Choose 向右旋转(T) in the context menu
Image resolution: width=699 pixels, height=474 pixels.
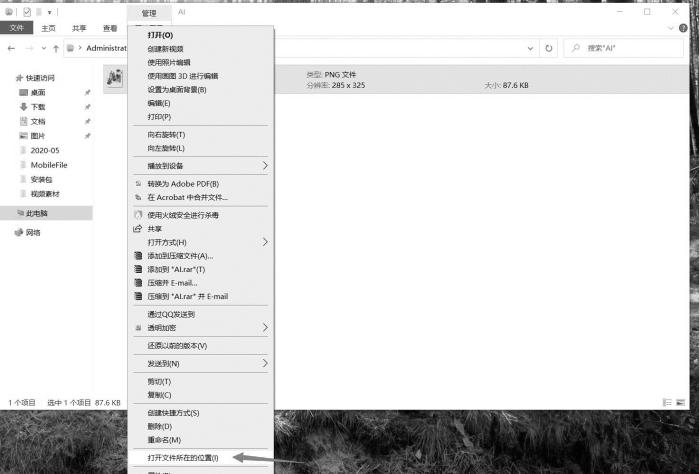point(201,135)
